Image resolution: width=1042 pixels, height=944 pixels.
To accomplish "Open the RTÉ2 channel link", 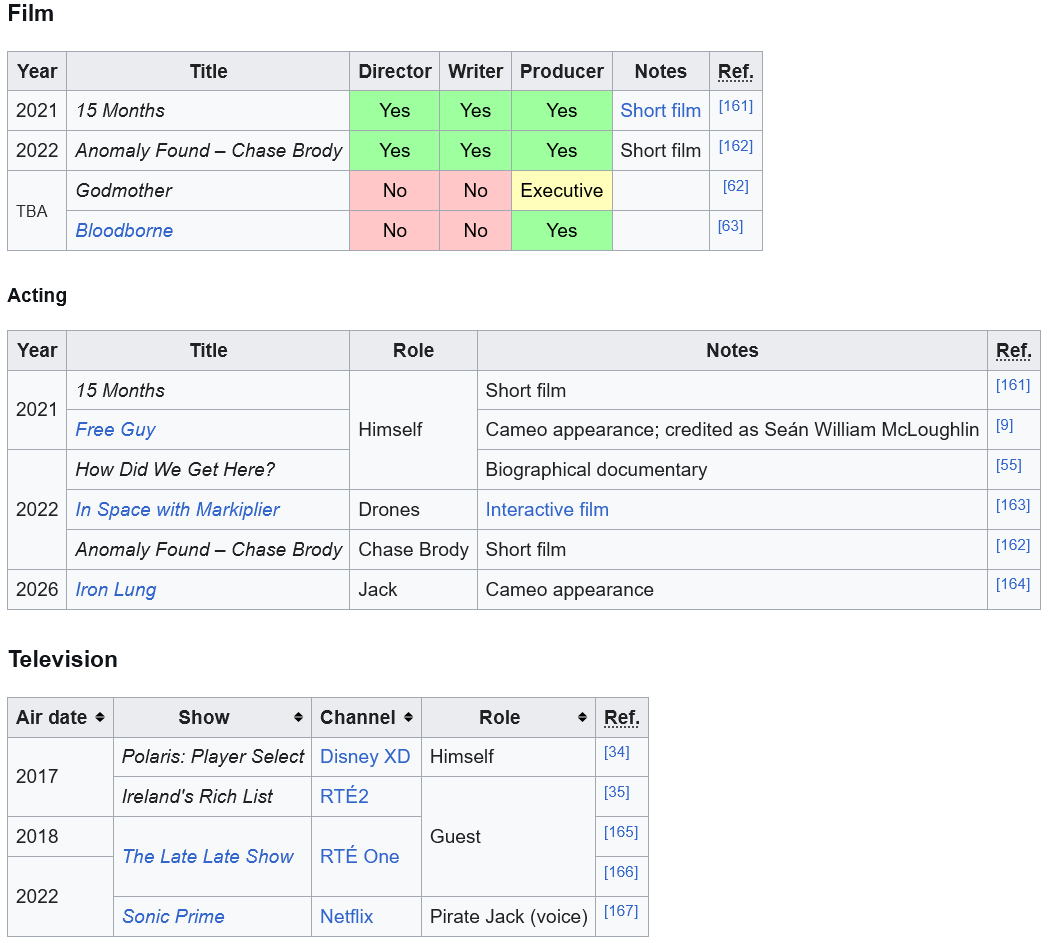I will [344, 796].
